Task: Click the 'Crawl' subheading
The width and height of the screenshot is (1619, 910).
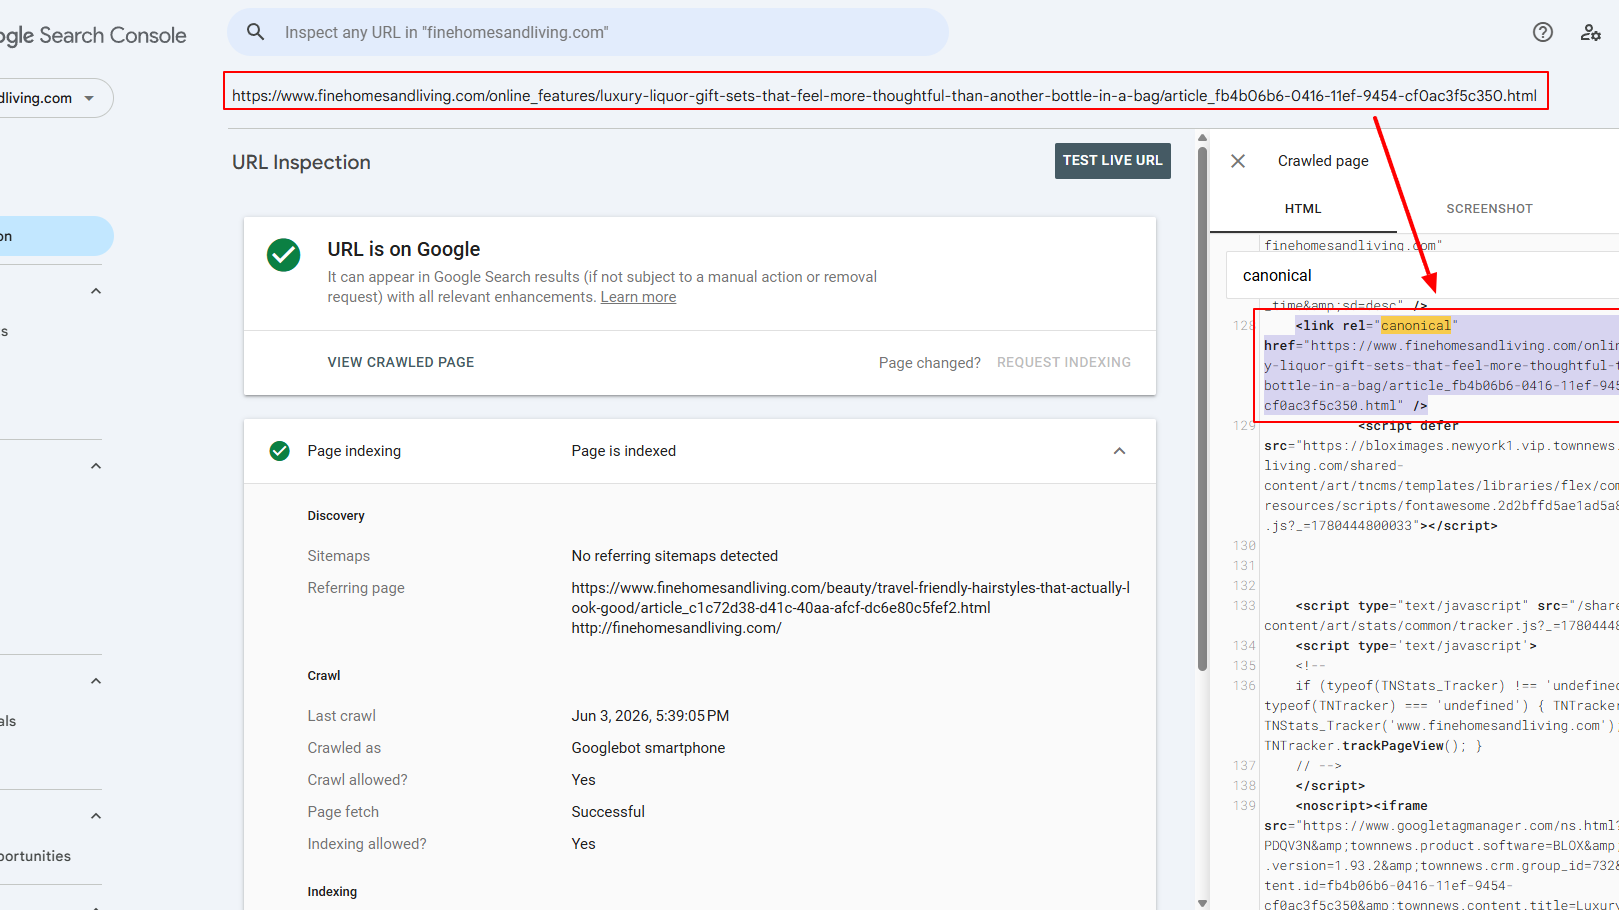Action: [x=324, y=676]
